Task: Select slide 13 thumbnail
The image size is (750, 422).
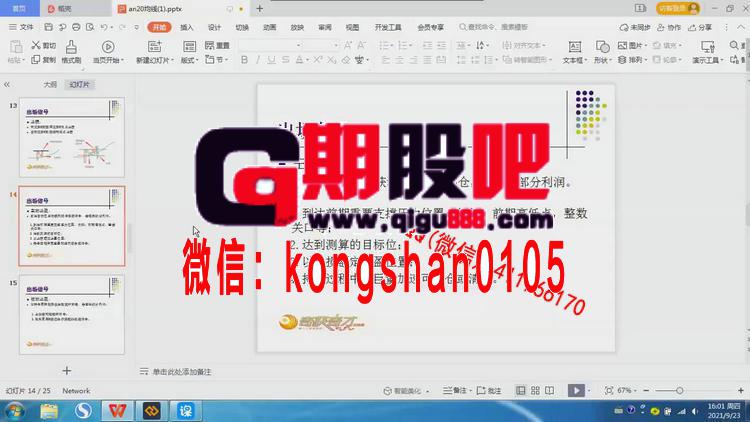Action: pos(72,137)
